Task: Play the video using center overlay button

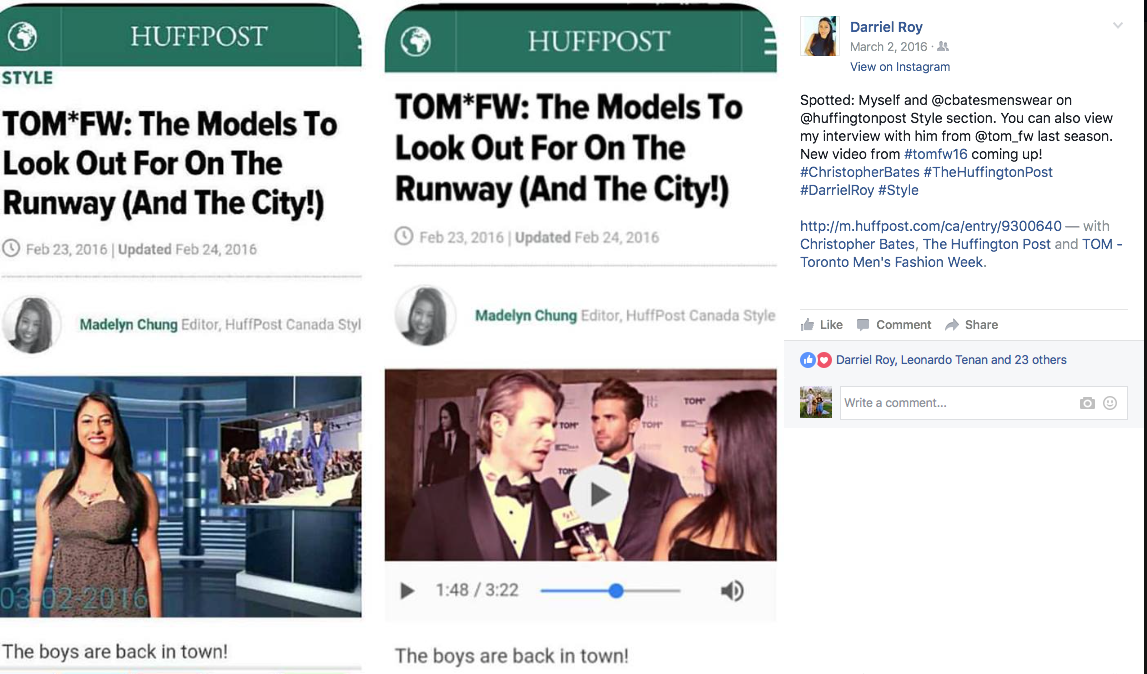Action: point(598,495)
